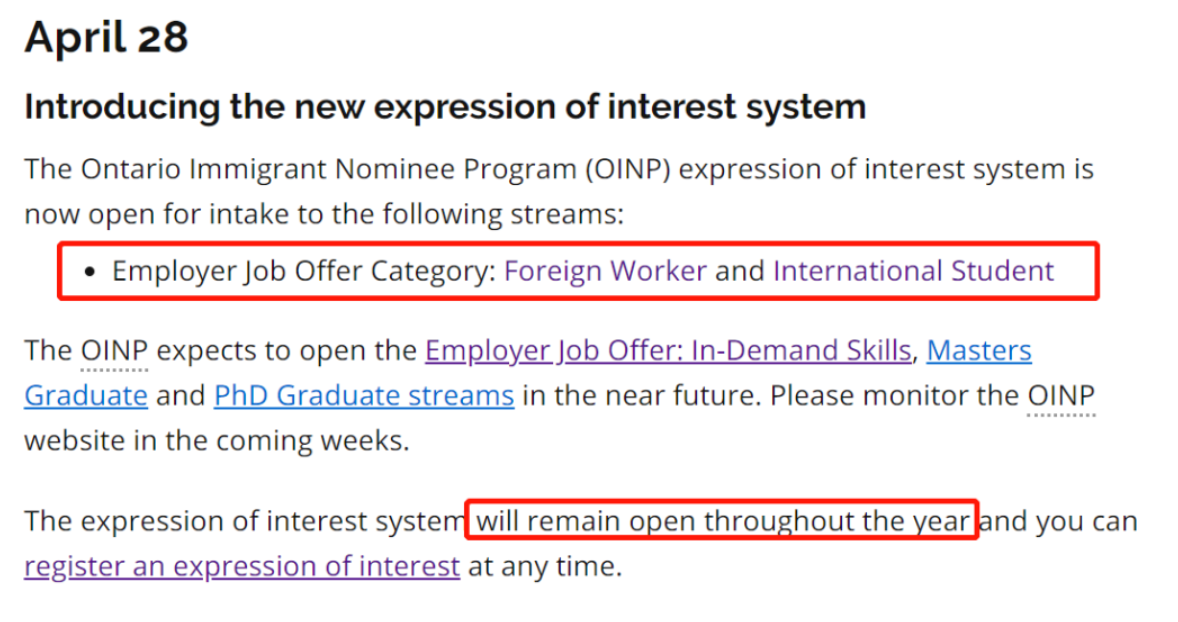The width and height of the screenshot is (1178, 622).
Task: Open the Foreign Worker stream link
Action: pyautogui.click(x=605, y=271)
